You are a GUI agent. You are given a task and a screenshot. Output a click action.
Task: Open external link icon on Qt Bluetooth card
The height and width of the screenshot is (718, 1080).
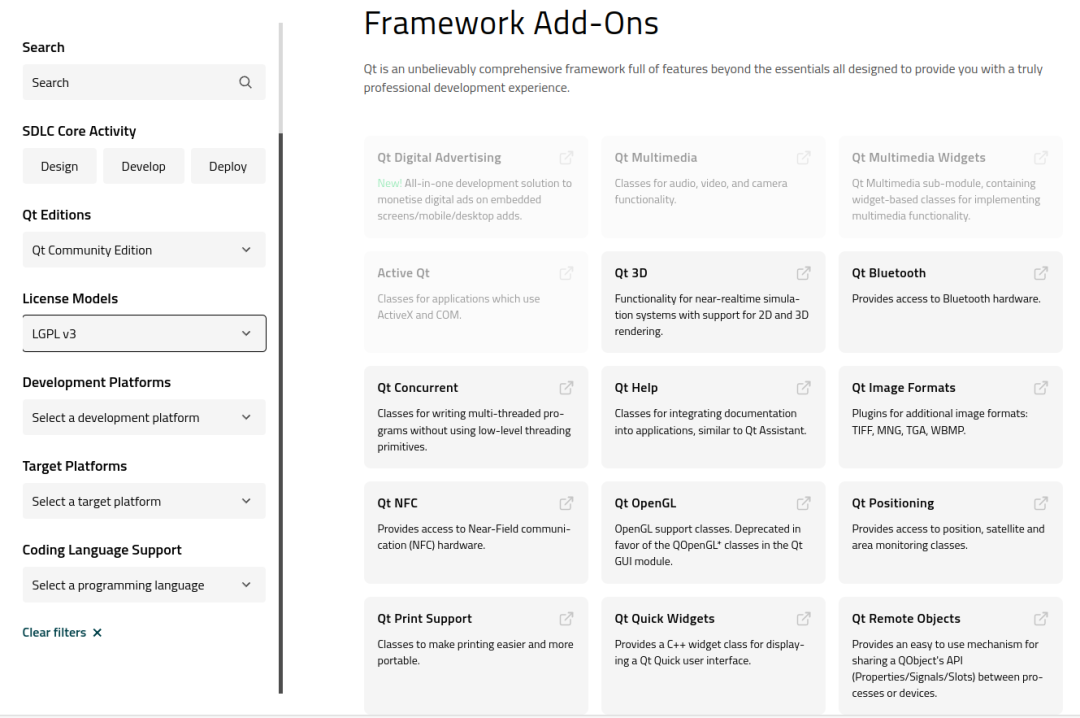point(1041,274)
